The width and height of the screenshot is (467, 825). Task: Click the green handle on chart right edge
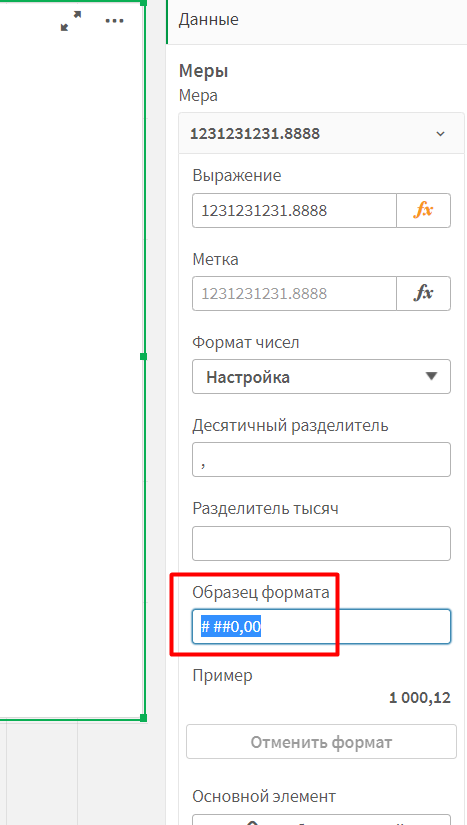[x=144, y=356]
